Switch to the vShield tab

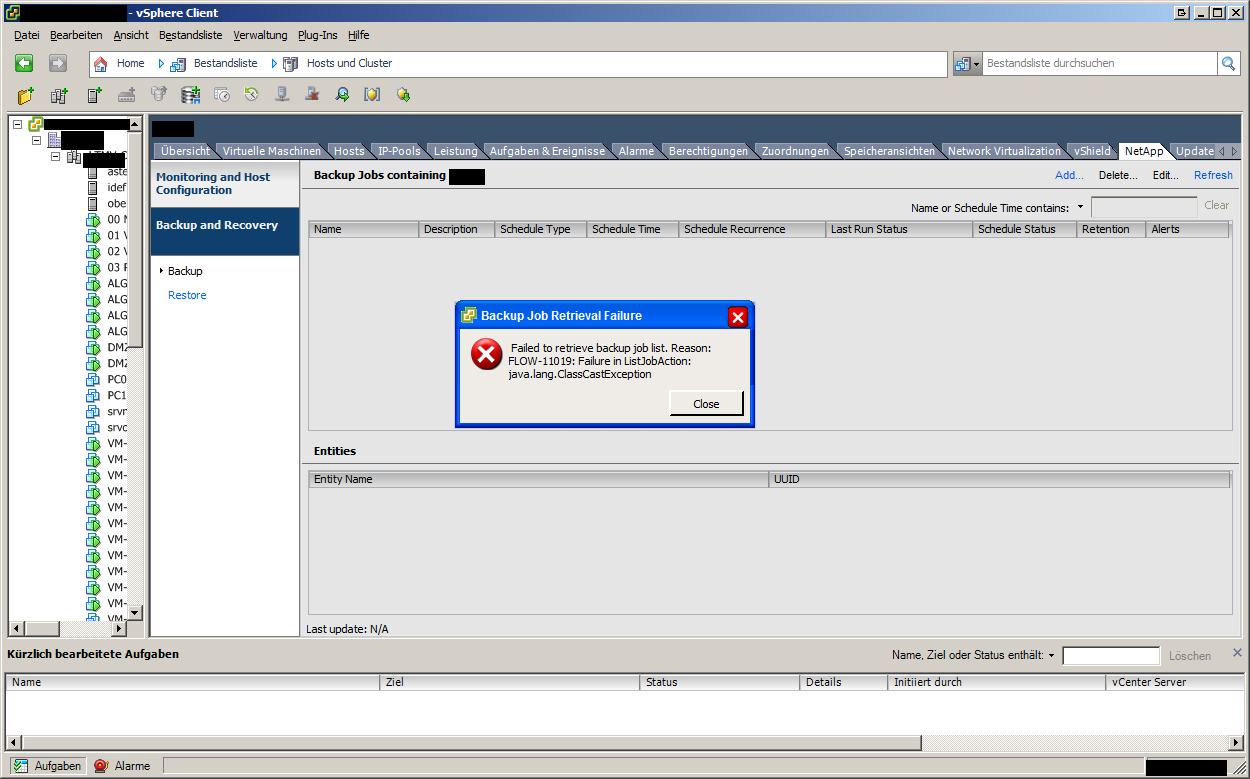[1092, 151]
